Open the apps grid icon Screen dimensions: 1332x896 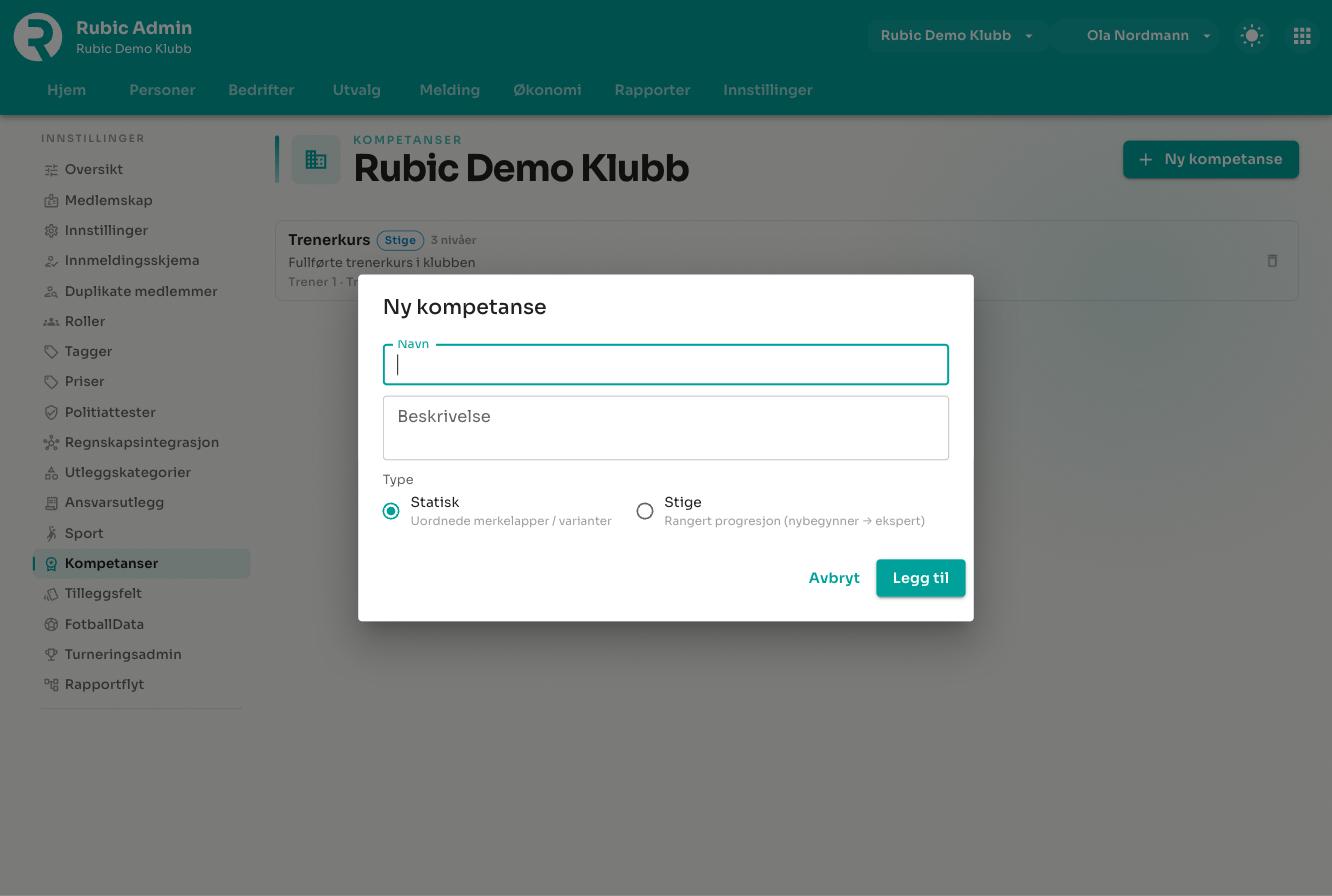pos(1302,36)
